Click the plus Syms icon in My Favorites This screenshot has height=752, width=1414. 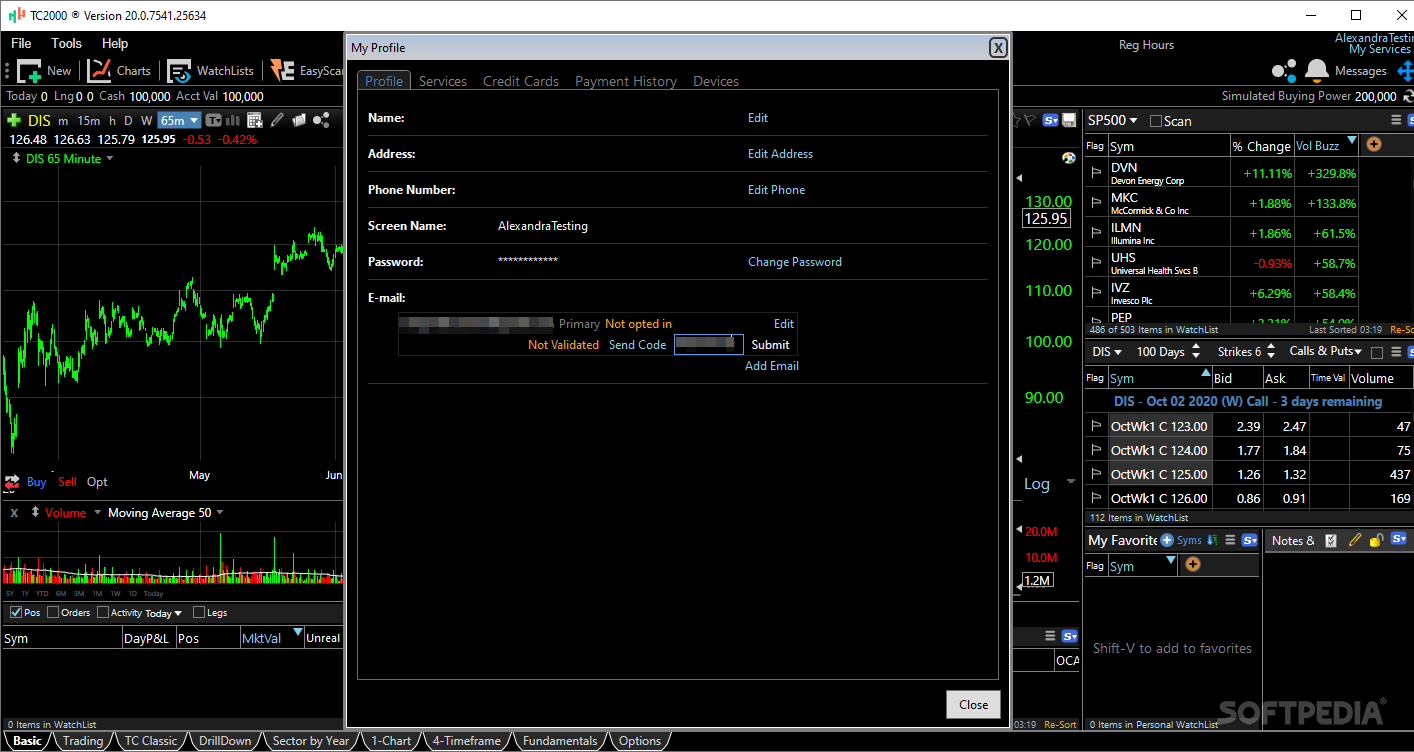pos(1167,540)
